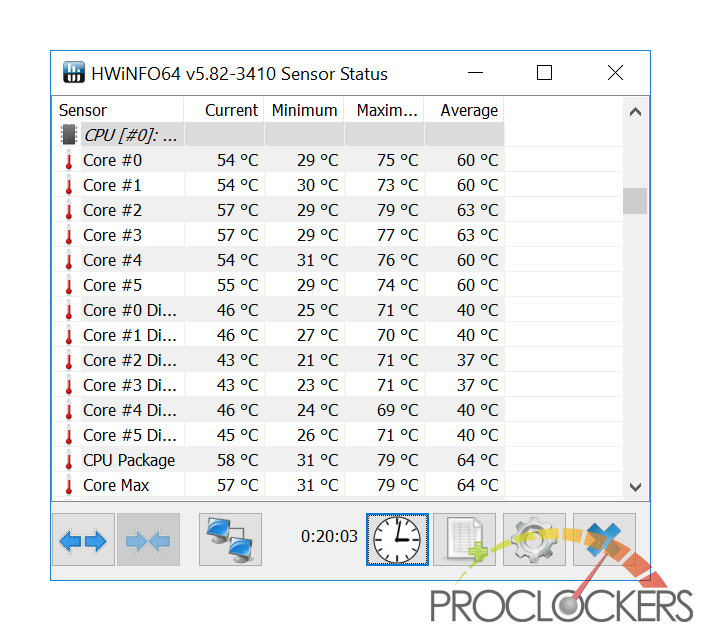
Task: Click the Minimum column header
Action: click(304, 110)
